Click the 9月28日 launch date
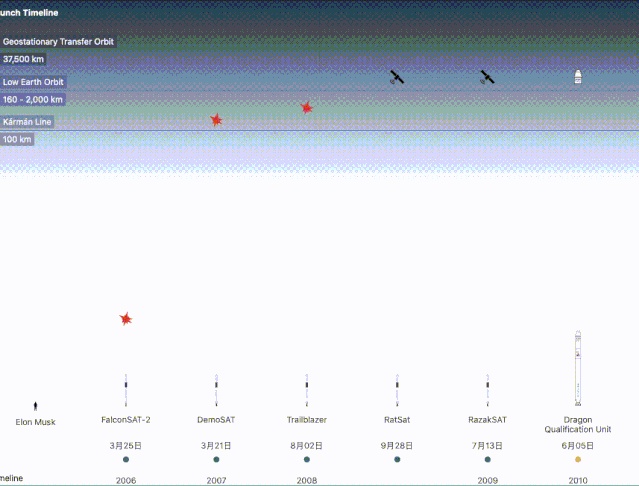This screenshot has width=639, height=486. pyautogui.click(x=397, y=446)
